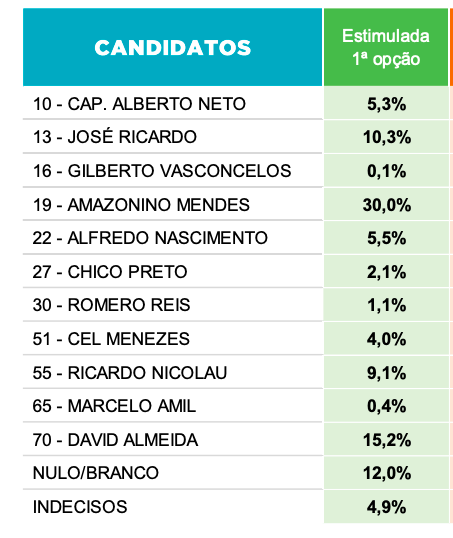Click the INDECISOS row label
This screenshot has height=538, width=453.
[80, 507]
